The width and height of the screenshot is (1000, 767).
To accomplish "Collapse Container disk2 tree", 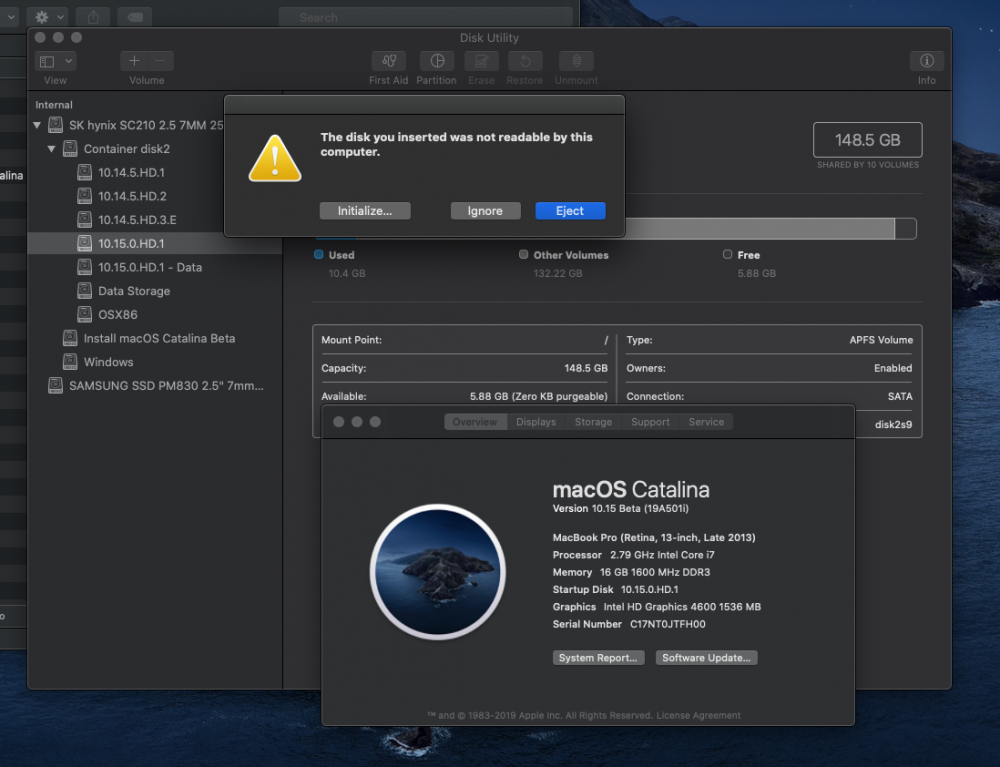I will tap(52, 149).
